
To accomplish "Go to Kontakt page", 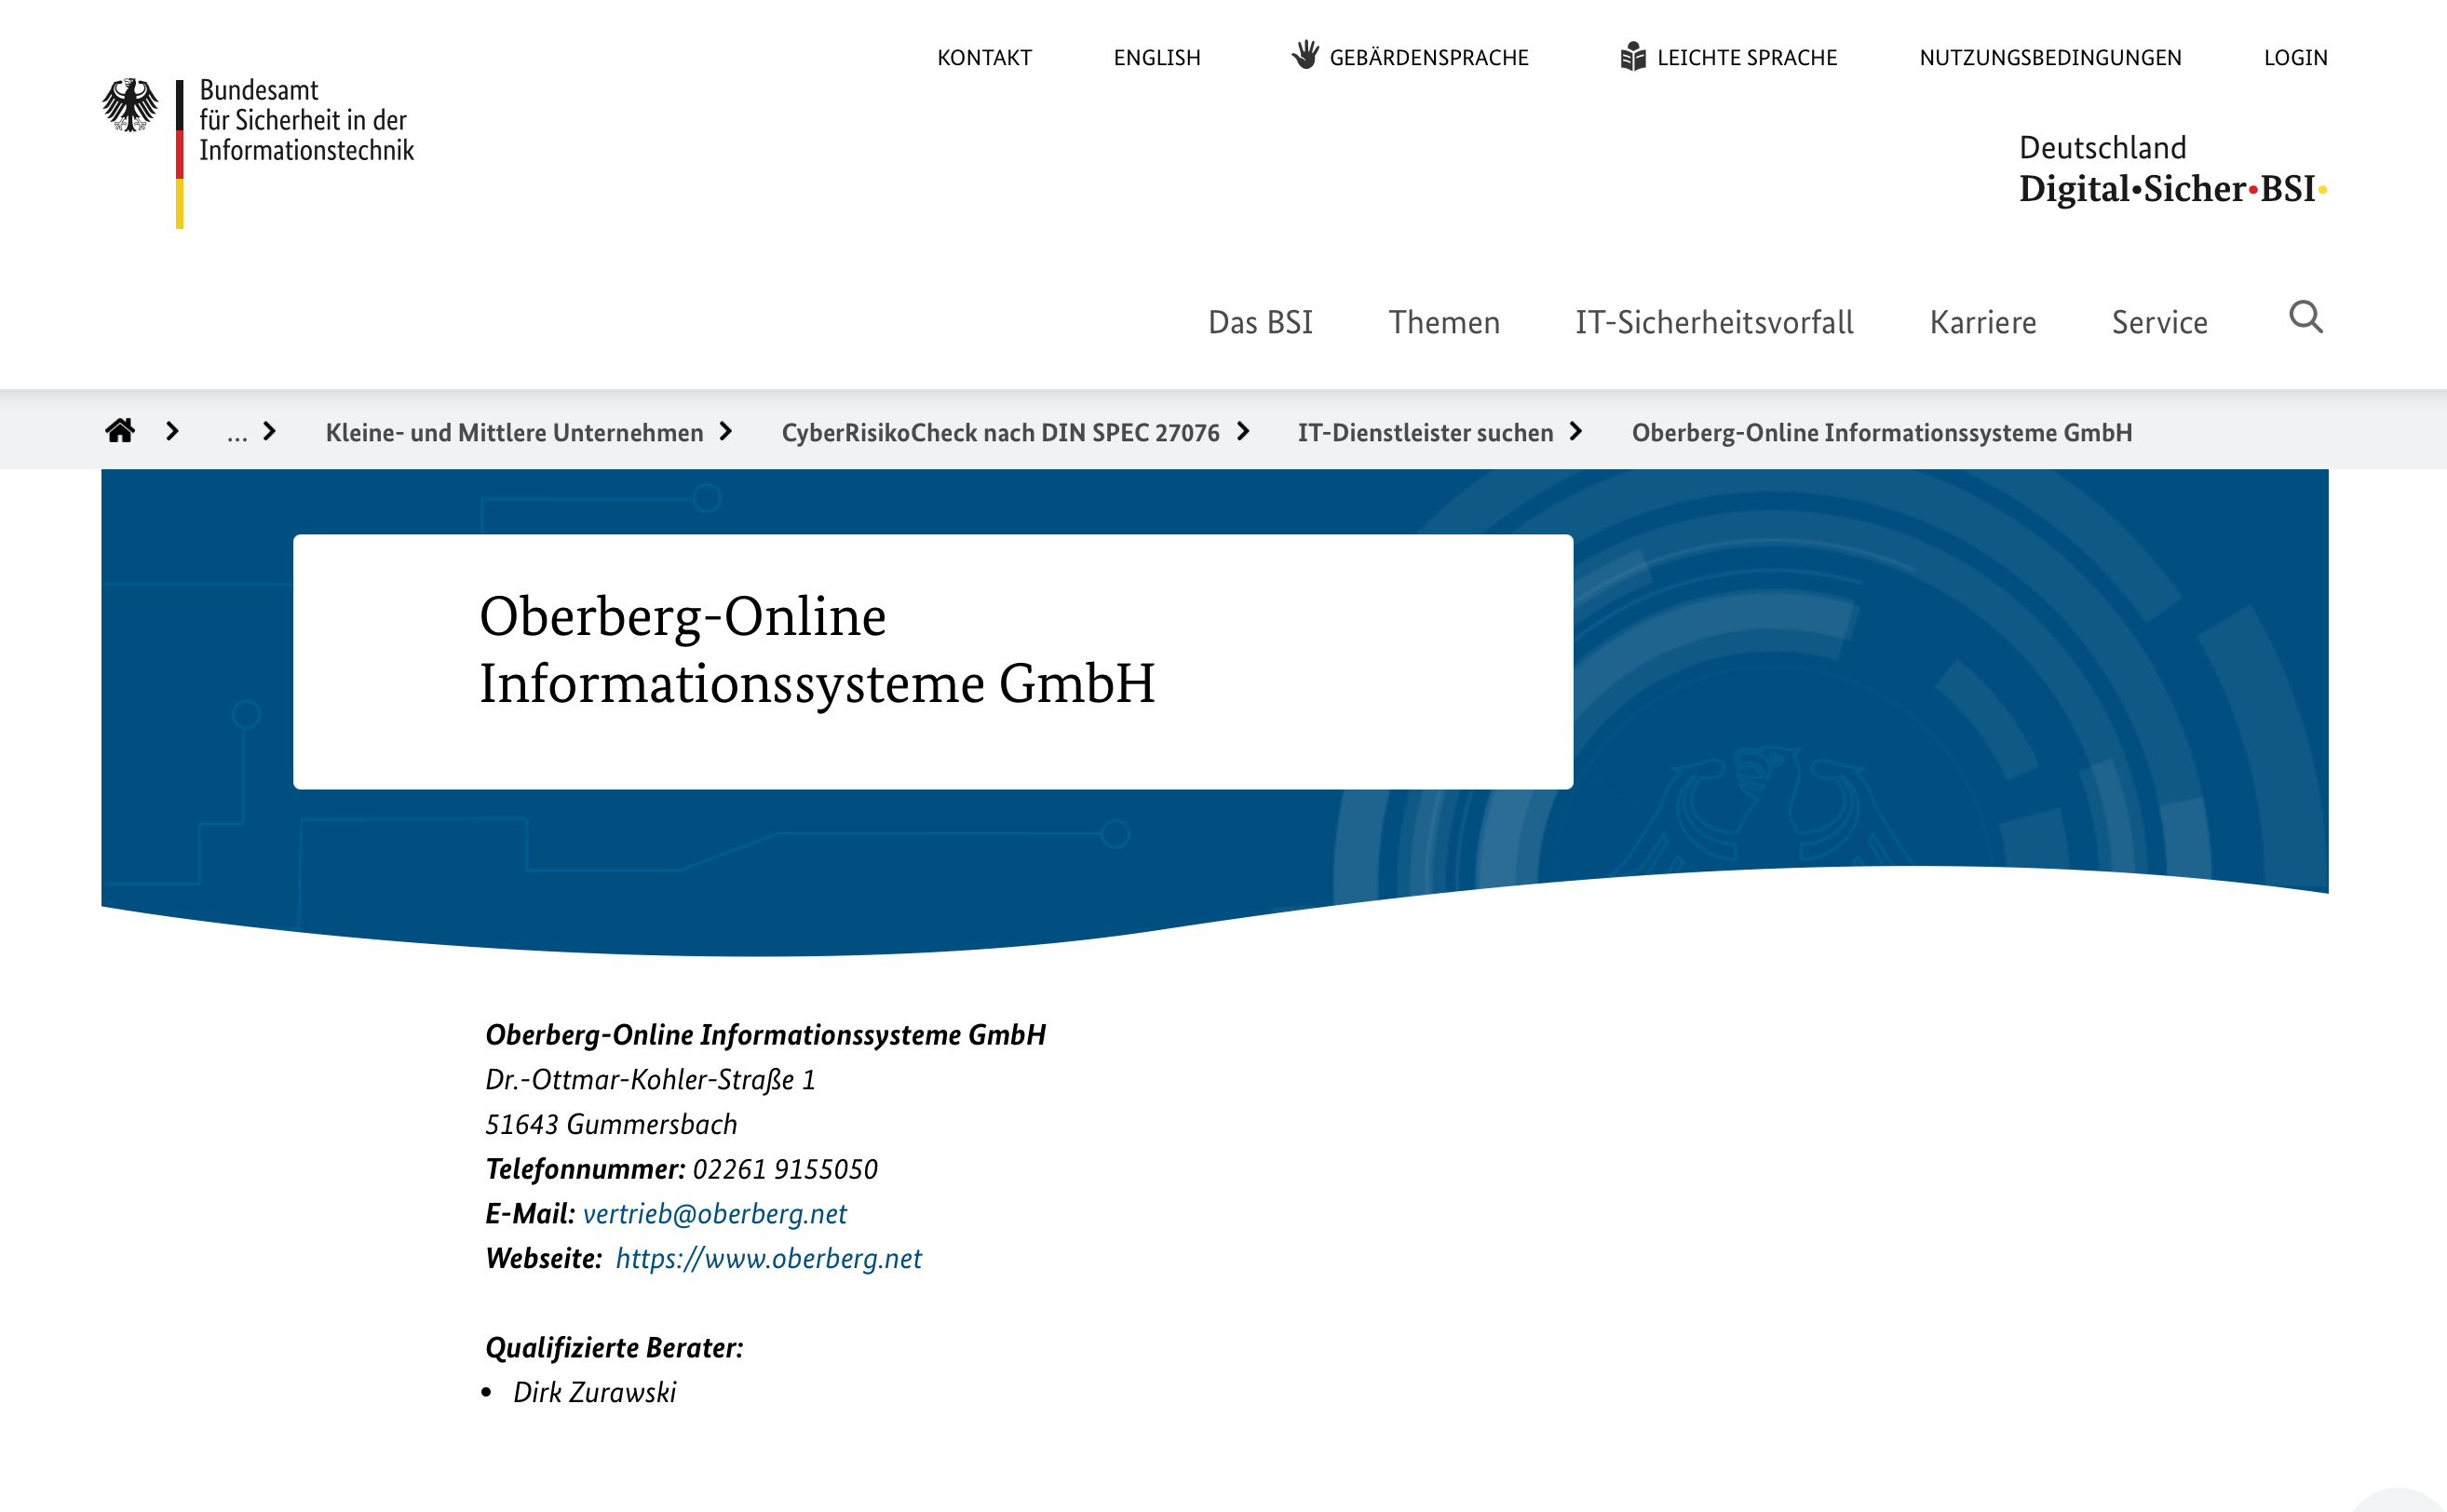I will pos(984,58).
